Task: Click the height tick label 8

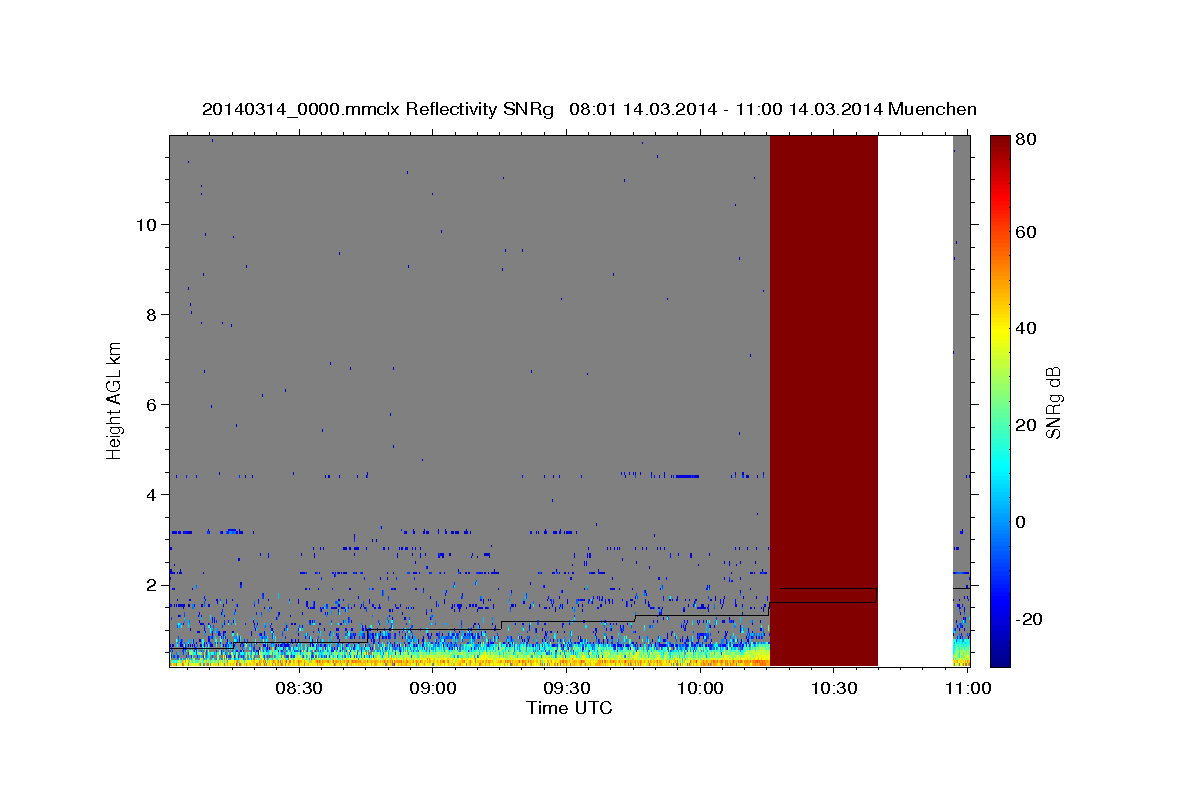Action: click(152, 314)
